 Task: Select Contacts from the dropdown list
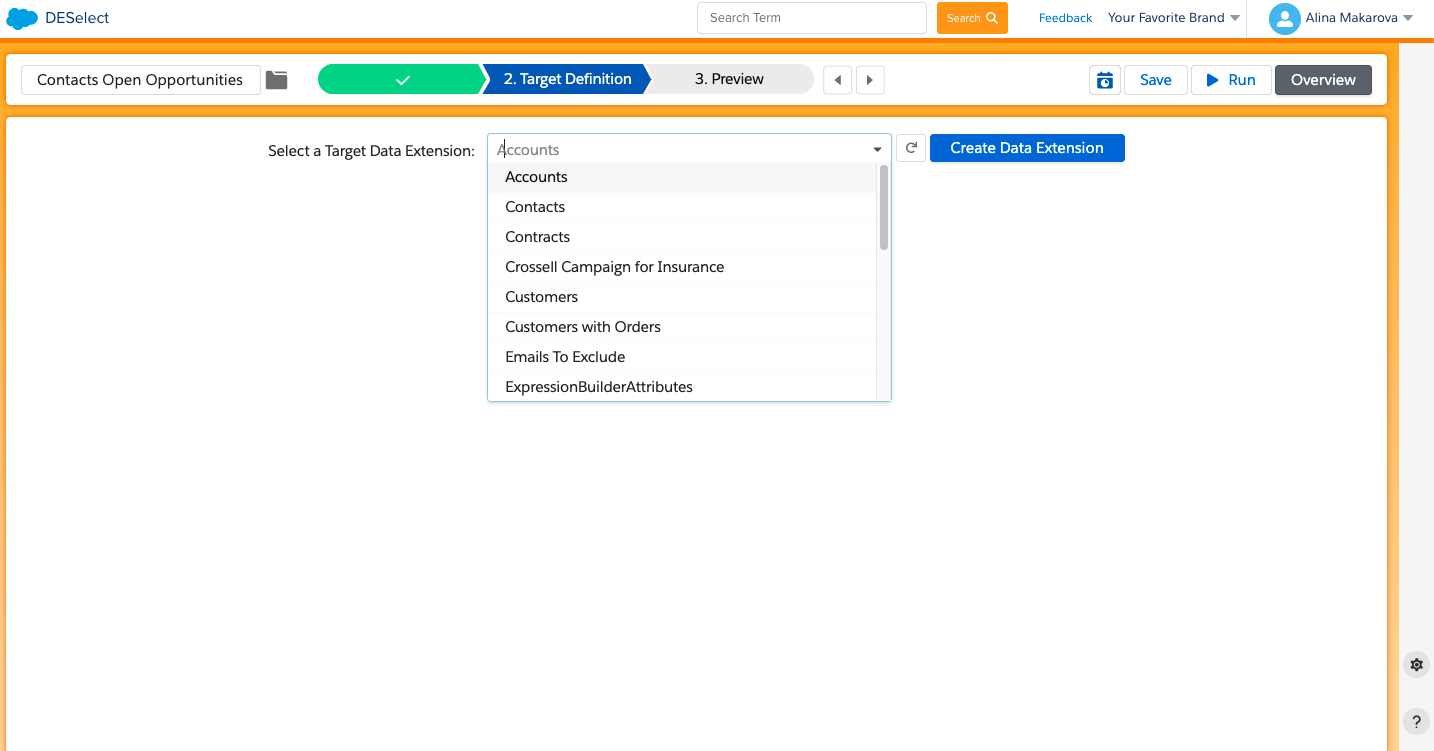pos(535,207)
